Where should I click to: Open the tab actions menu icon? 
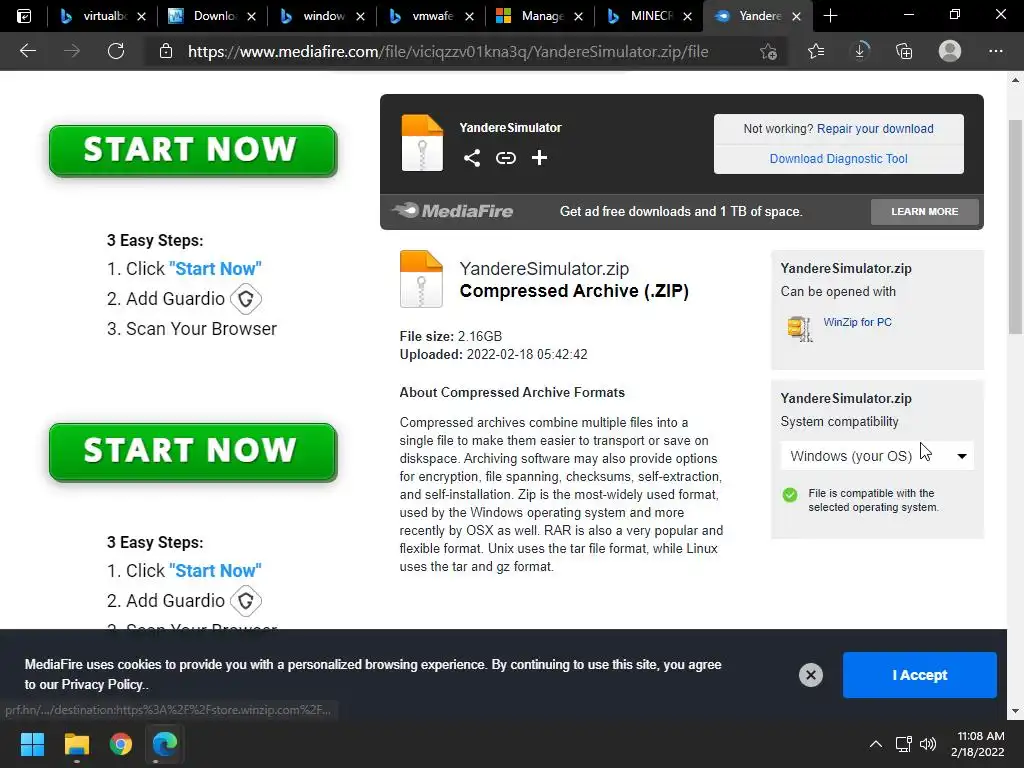(24, 16)
